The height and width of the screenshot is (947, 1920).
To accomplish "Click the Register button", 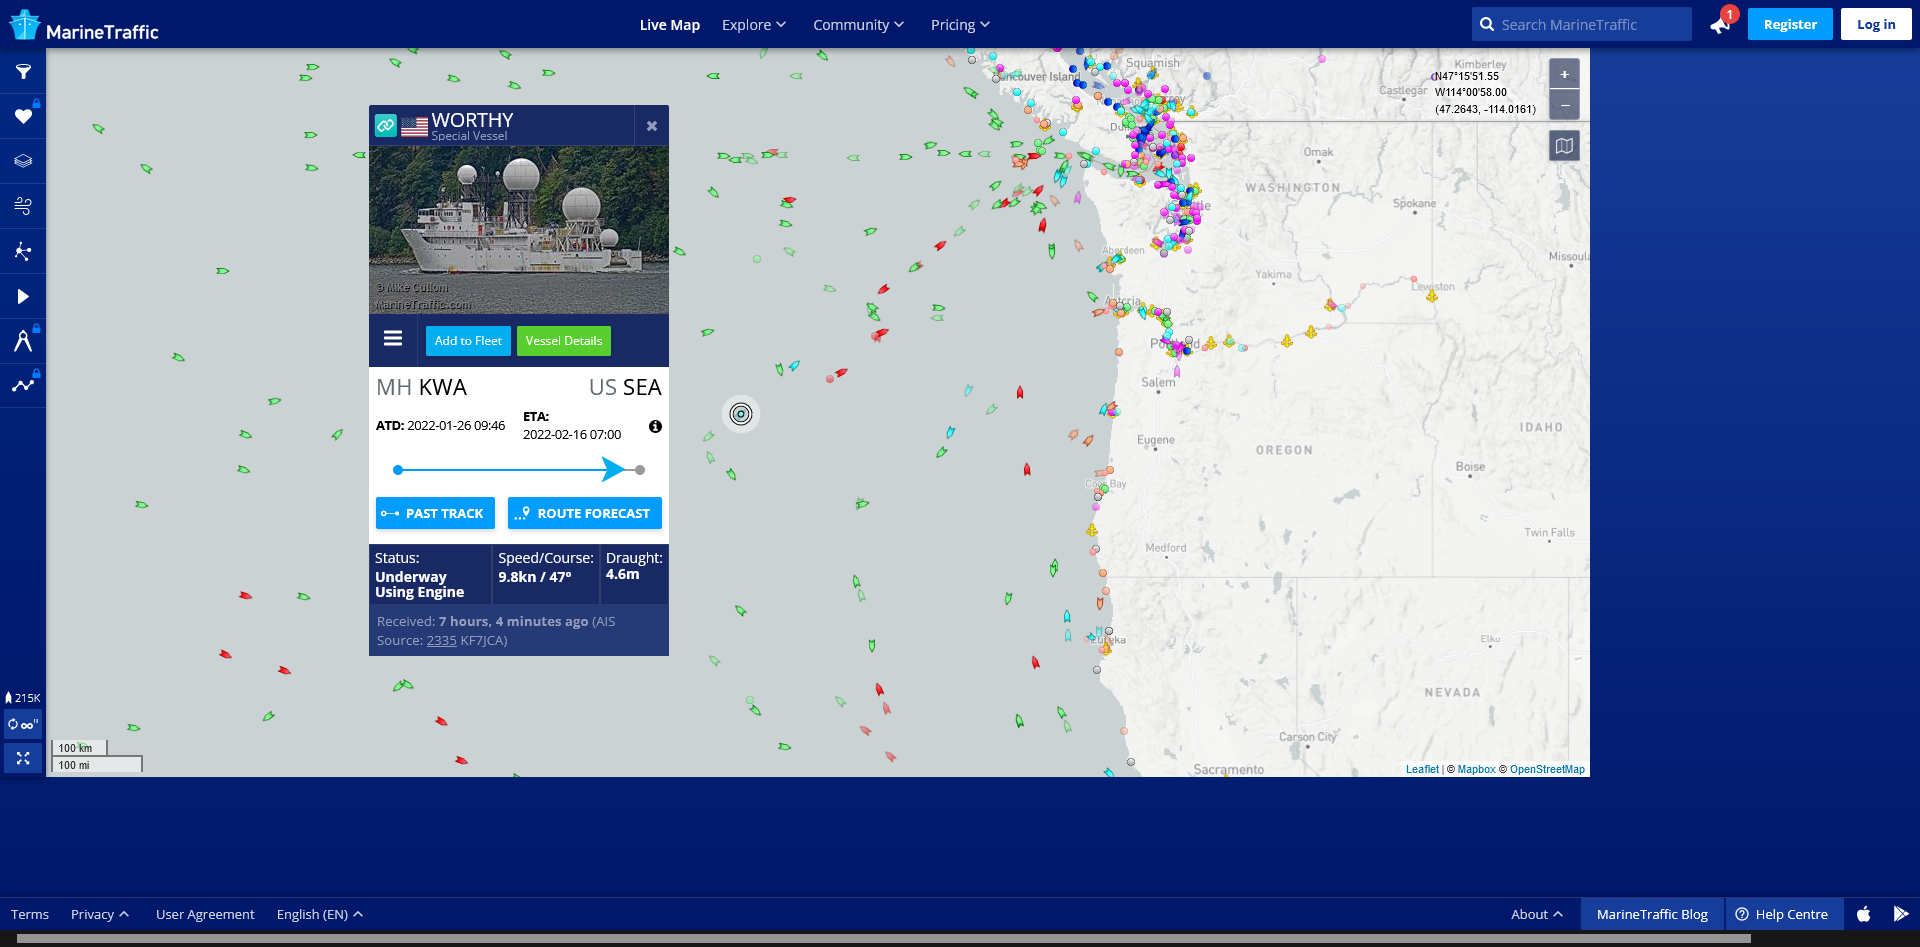I will click(x=1790, y=24).
